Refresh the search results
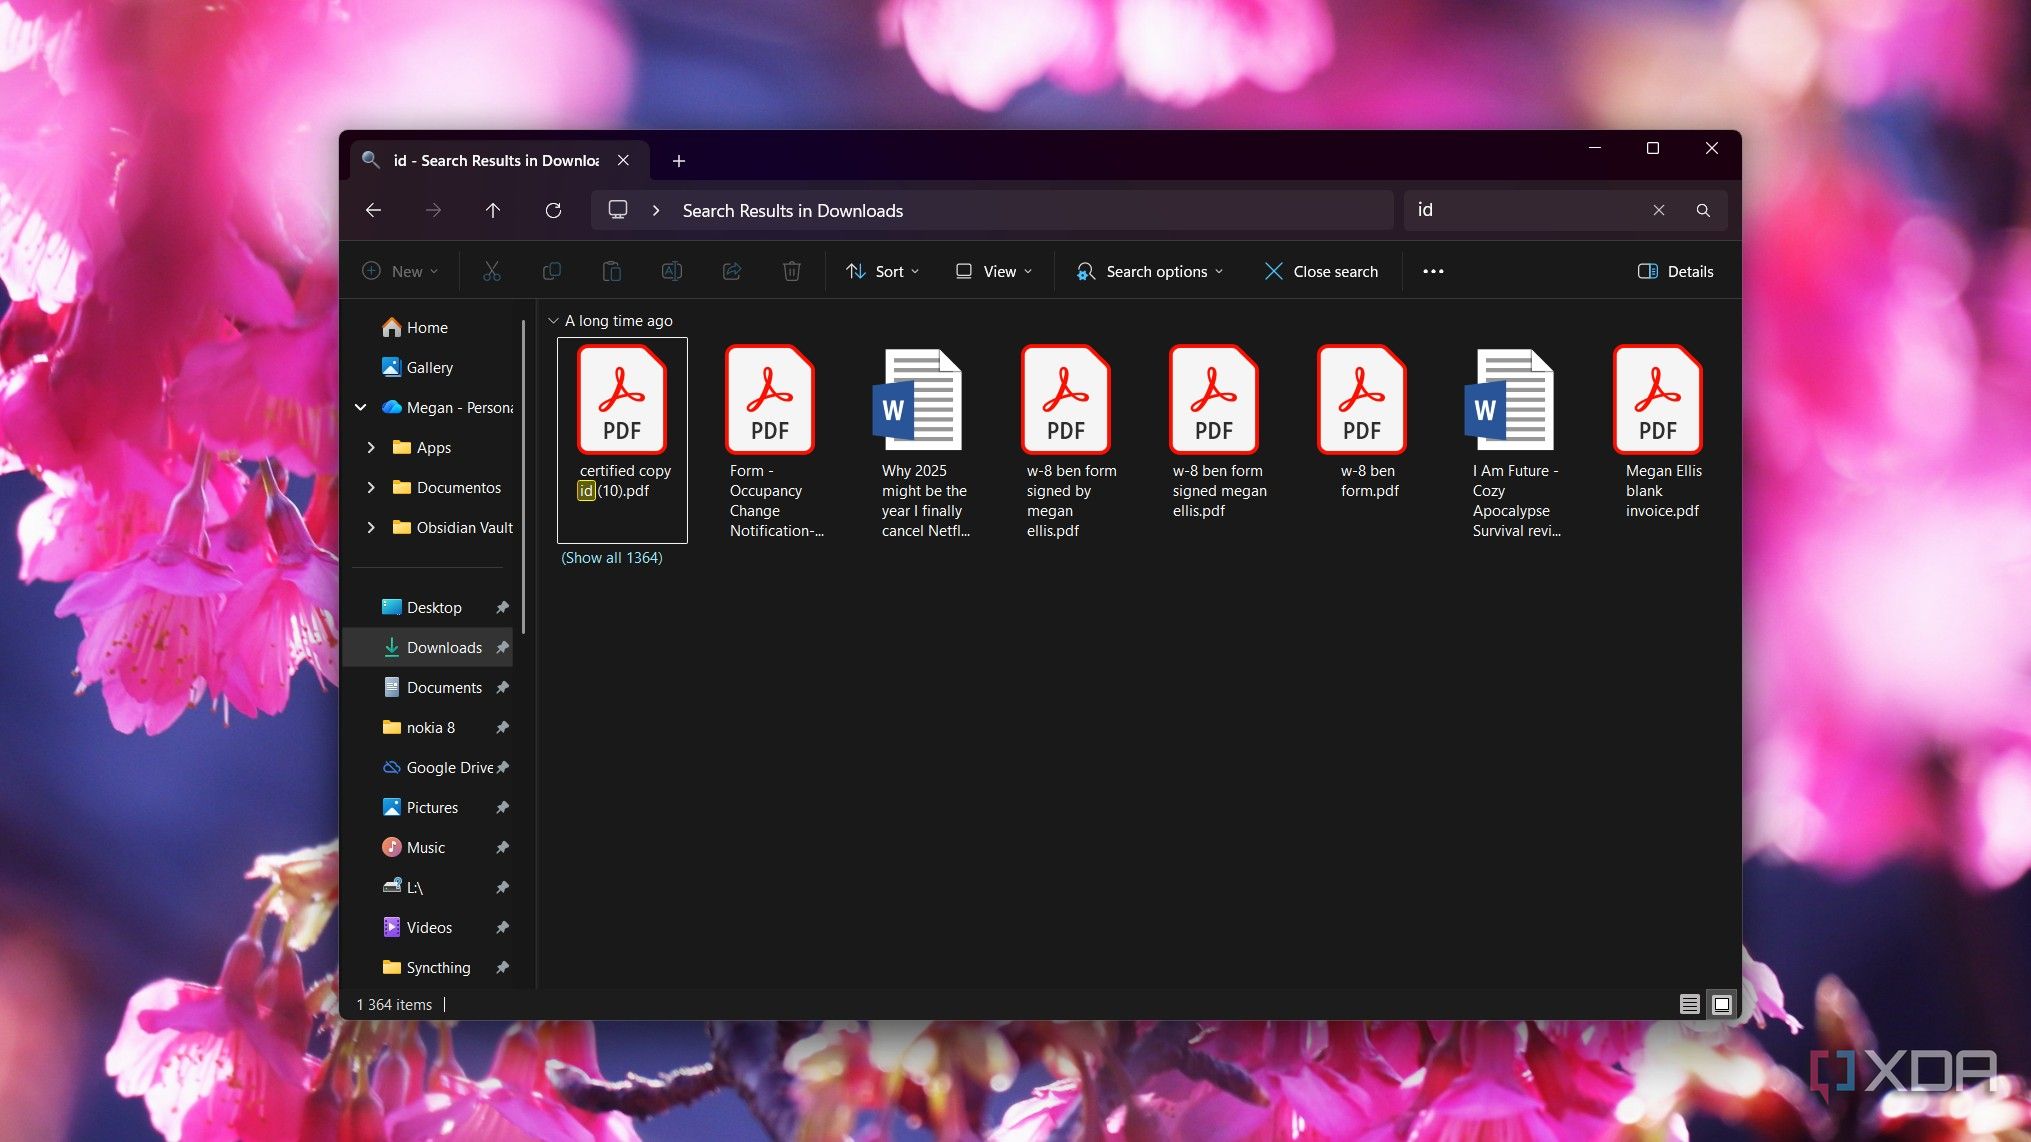 coord(553,210)
